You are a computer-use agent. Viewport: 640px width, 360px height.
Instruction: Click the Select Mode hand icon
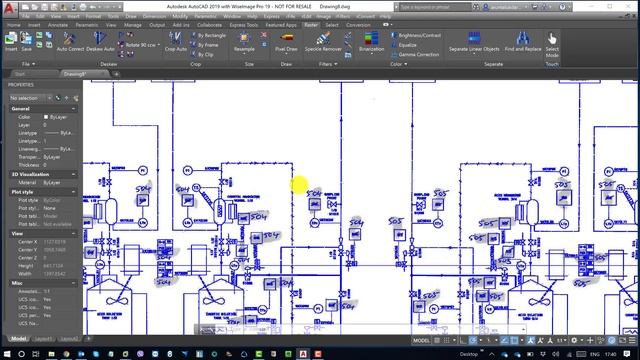[552, 39]
